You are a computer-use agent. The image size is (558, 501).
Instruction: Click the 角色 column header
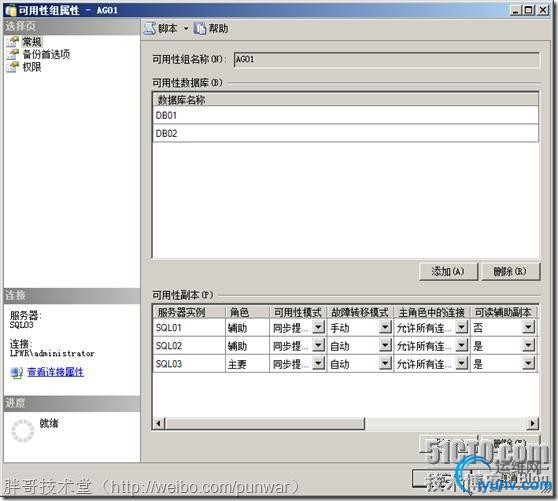pos(247,312)
